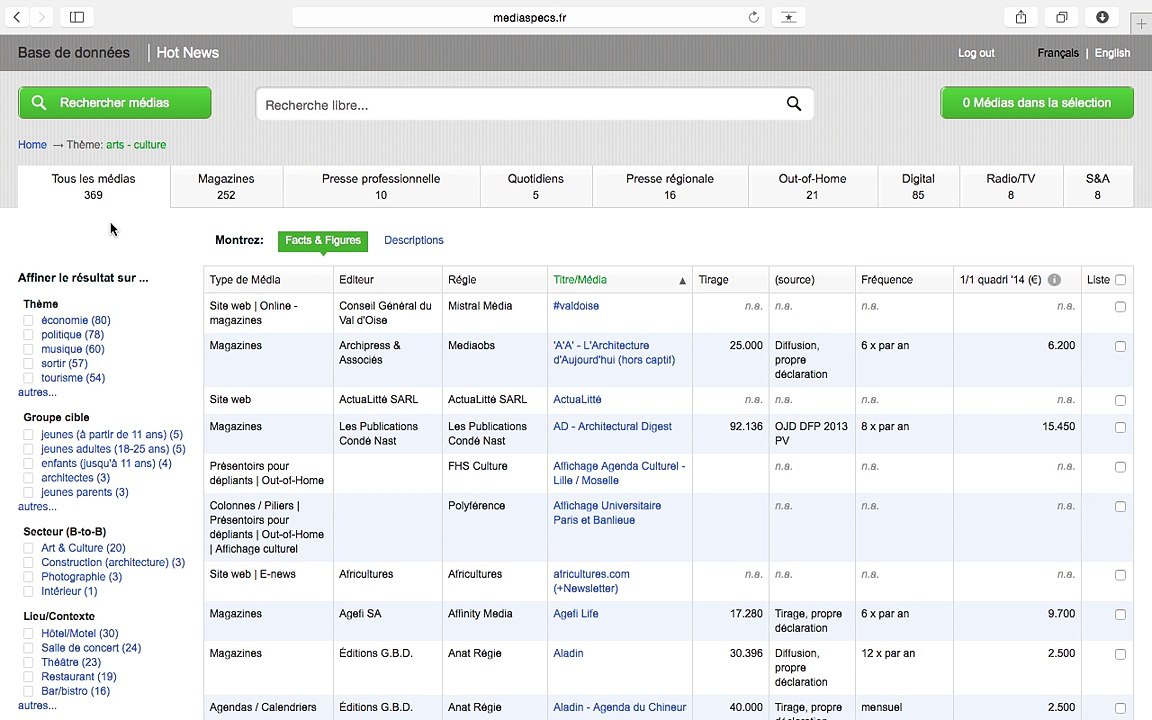Click the info icon next to 1/1 quadri
The height and width of the screenshot is (720, 1152).
1054,280
